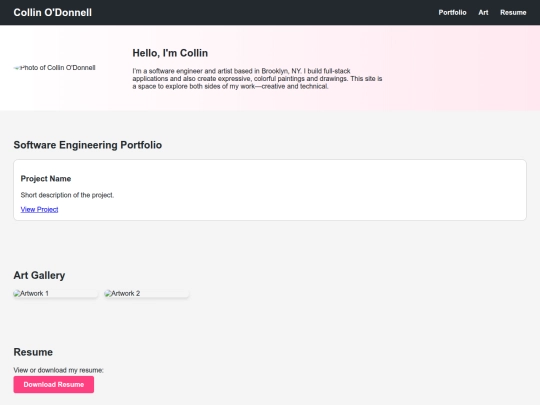Click the Short description of the project text
This screenshot has height=405, width=540.
[x=67, y=195]
